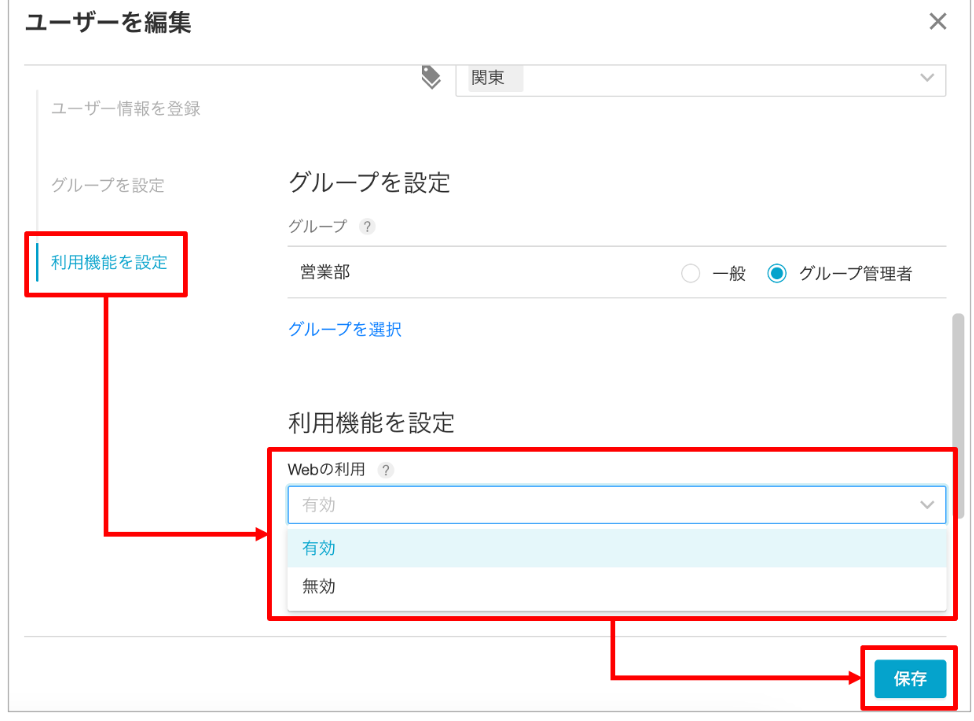
Task: Choose 有効 in dropdown list
Action: [x=616, y=548]
